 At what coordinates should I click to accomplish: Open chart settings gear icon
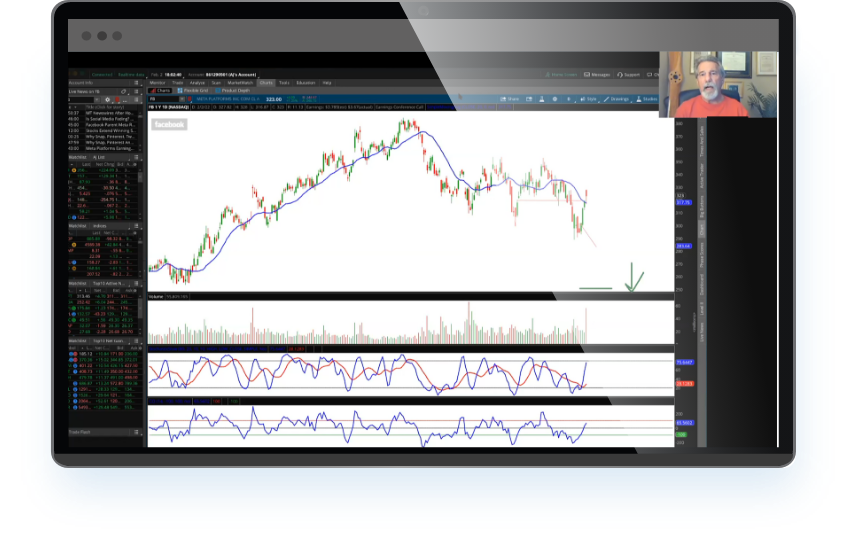555,99
